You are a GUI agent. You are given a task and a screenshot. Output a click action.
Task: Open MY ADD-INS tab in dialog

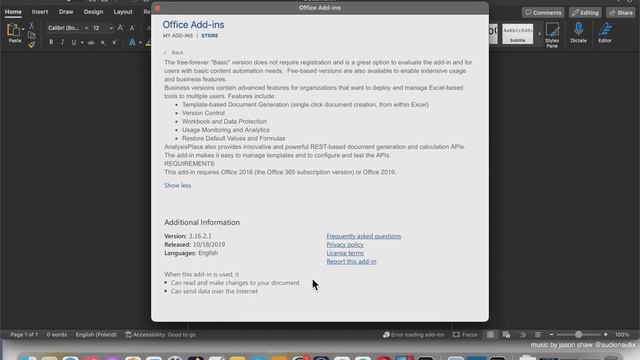[x=178, y=36]
